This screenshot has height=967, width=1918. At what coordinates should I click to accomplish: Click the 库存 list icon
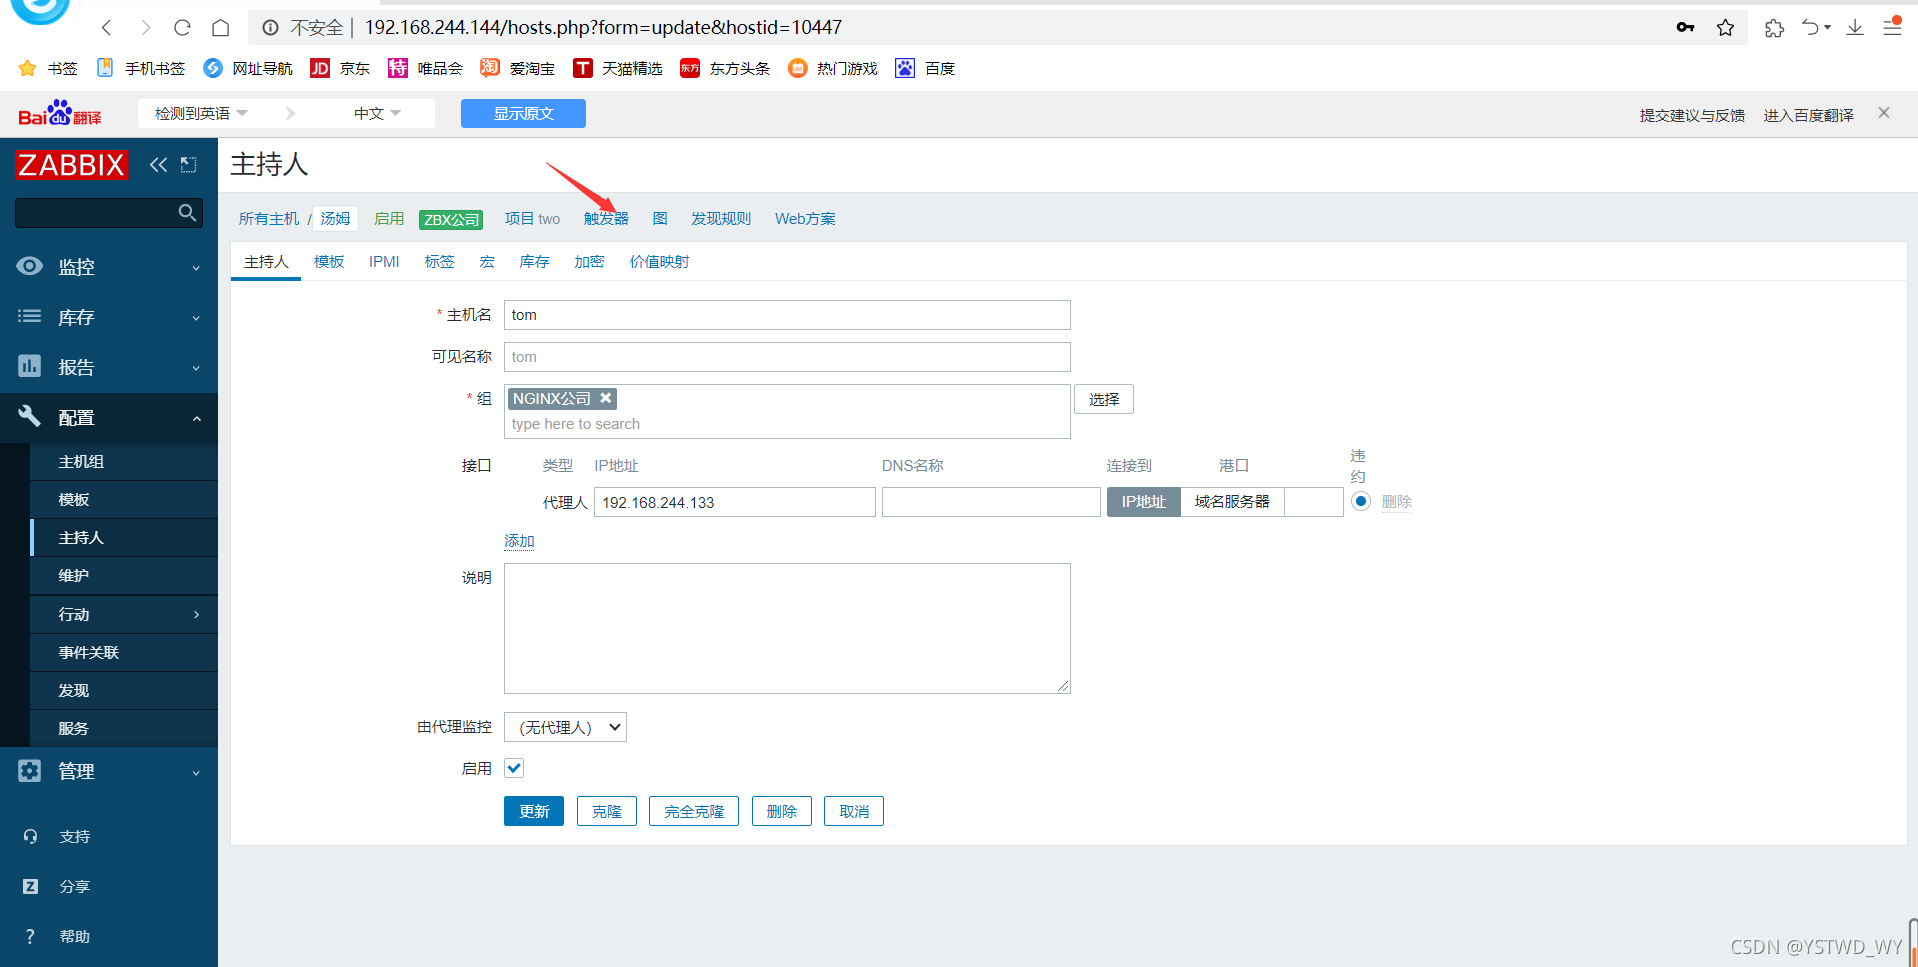(x=30, y=316)
